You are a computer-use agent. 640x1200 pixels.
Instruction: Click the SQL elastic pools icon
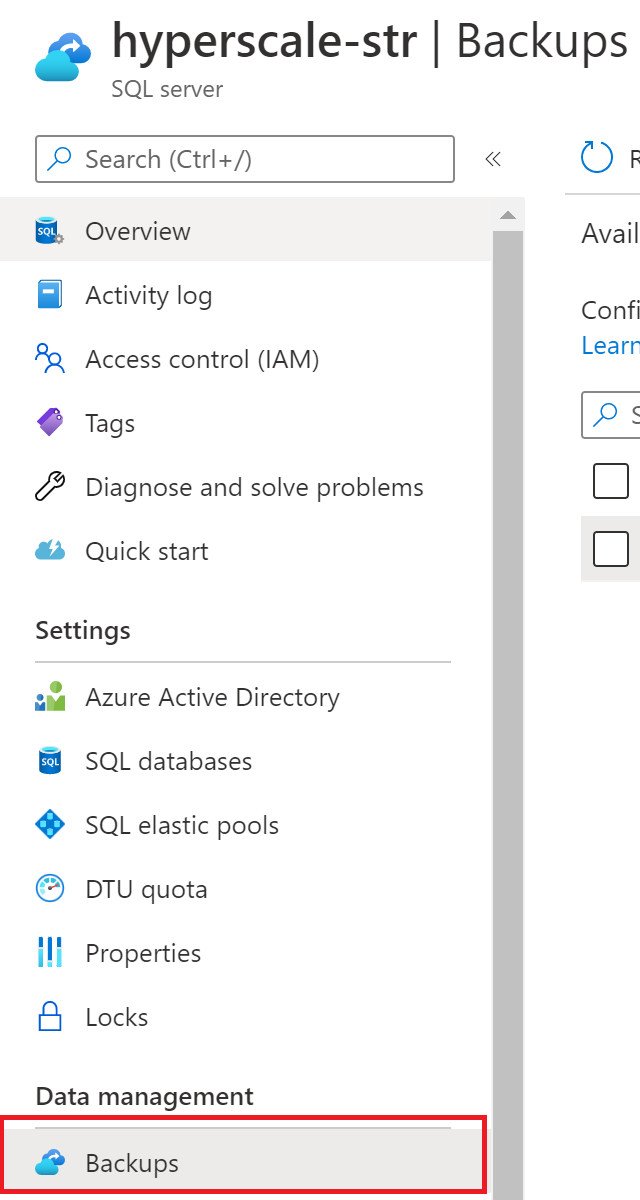click(x=50, y=825)
